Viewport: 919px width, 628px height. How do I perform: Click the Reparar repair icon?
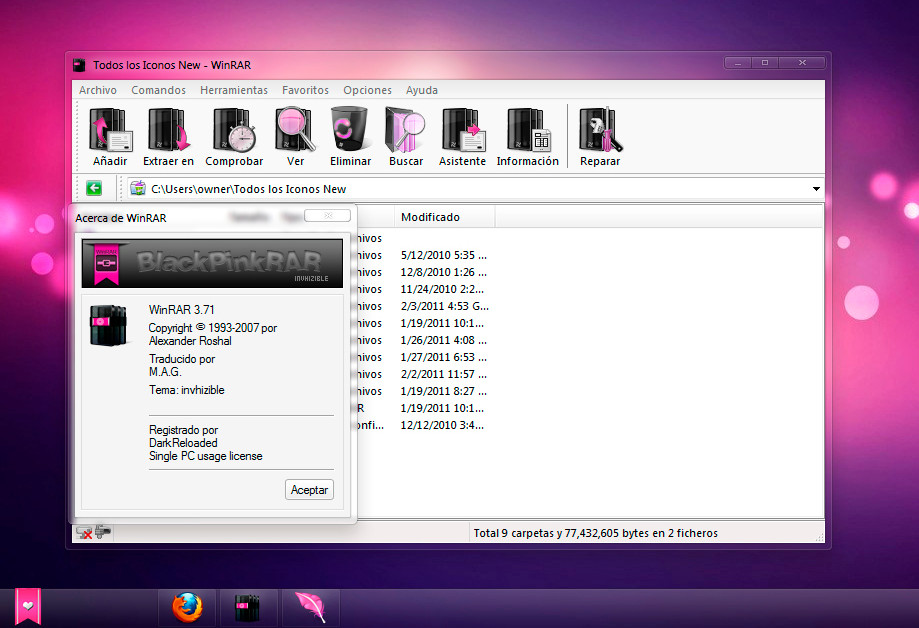click(x=600, y=130)
